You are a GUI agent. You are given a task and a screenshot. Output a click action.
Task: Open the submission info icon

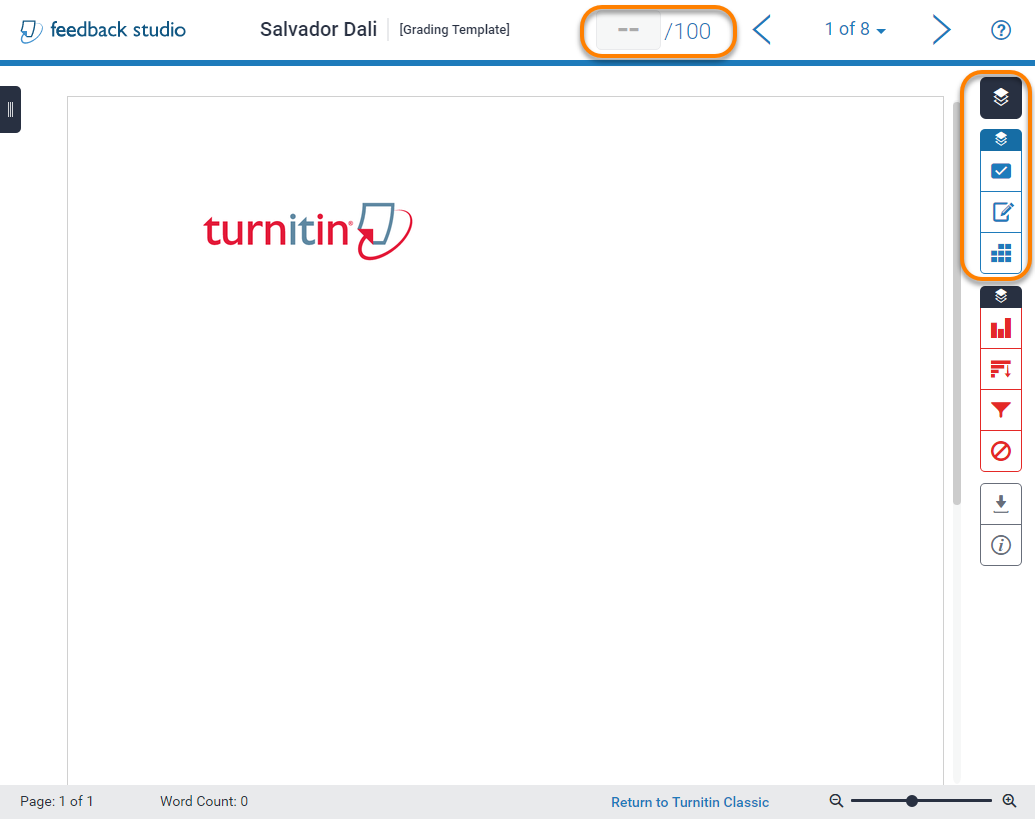(x=1001, y=545)
